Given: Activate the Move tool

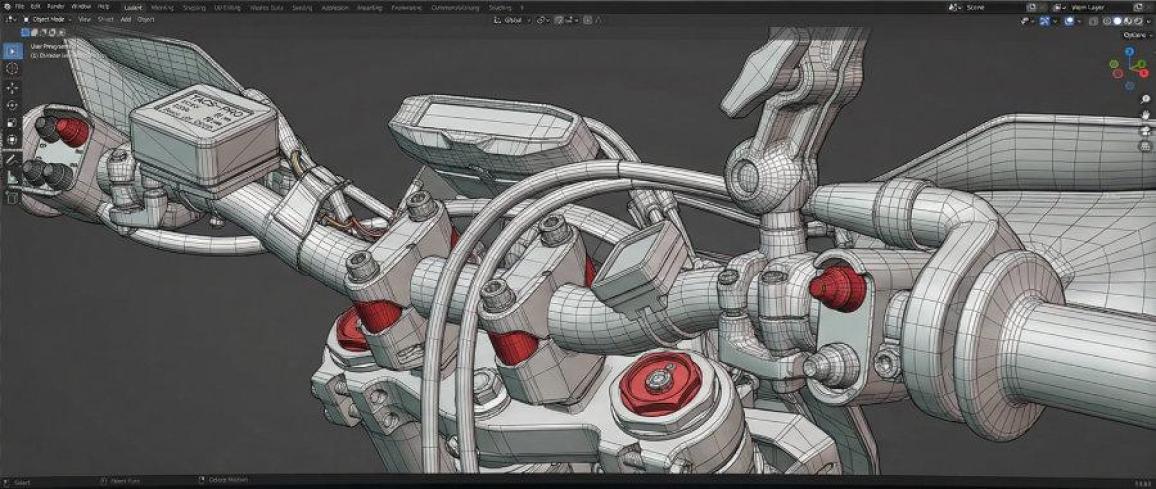Looking at the screenshot, I should tap(12, 87).
